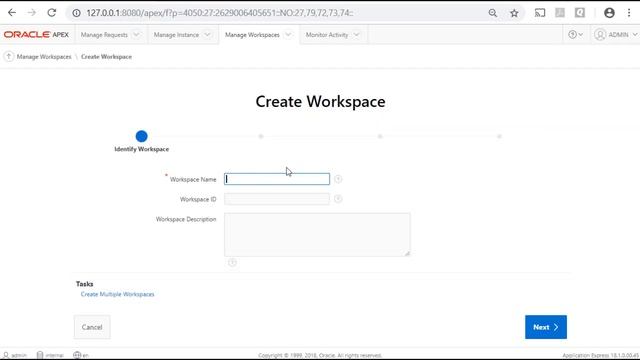Open the cast screen icon

click(x=540, y=13)
